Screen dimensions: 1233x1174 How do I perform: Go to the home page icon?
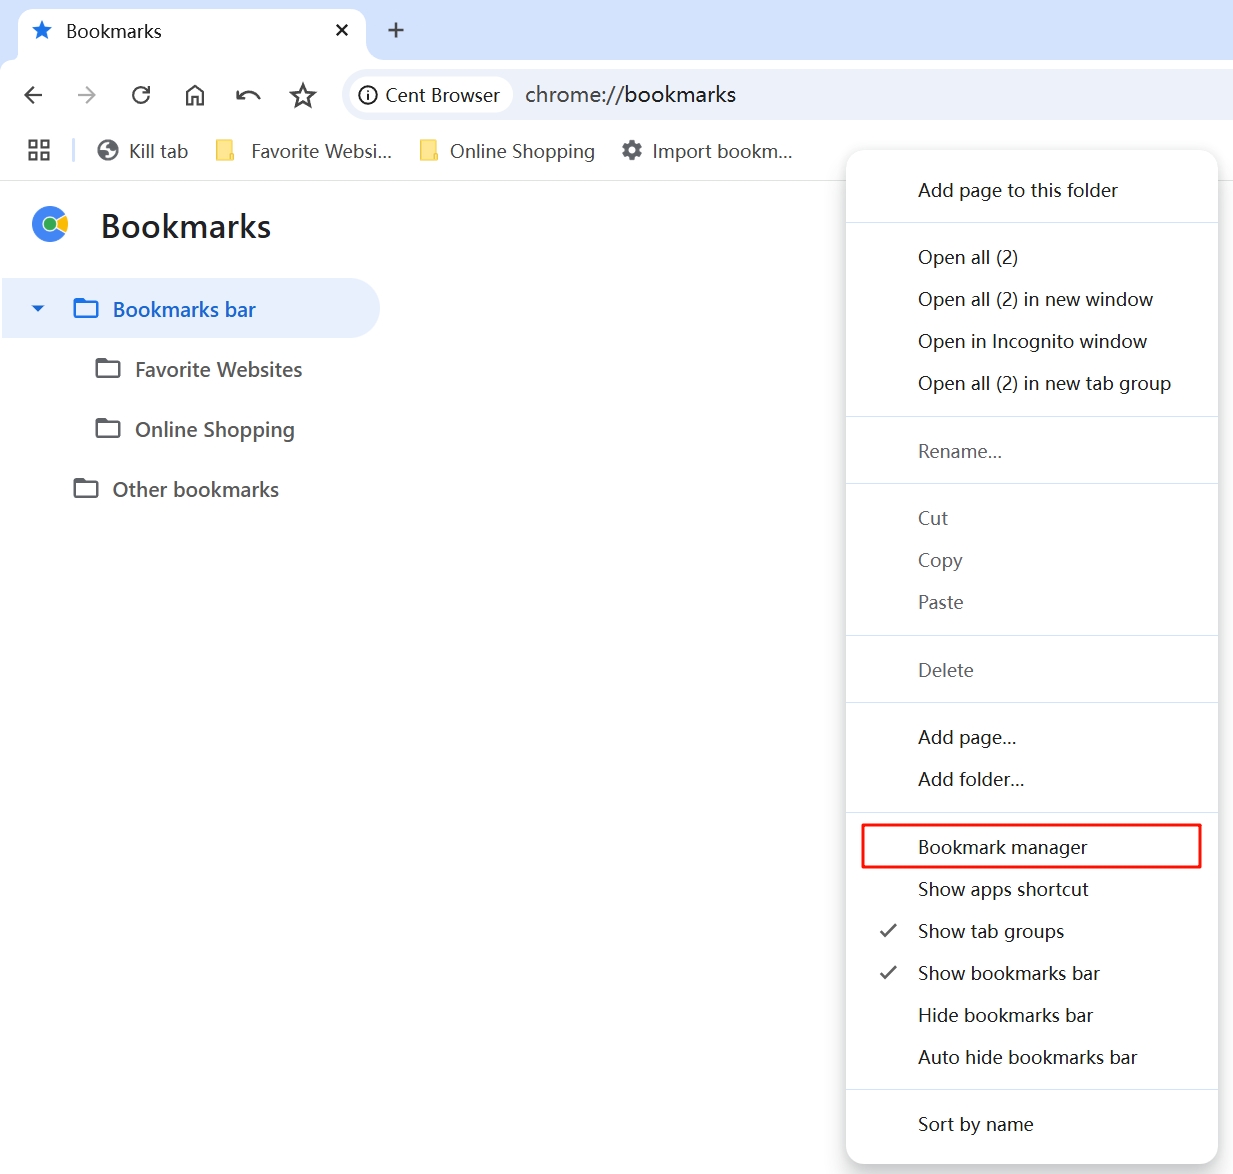pos(195,95)
